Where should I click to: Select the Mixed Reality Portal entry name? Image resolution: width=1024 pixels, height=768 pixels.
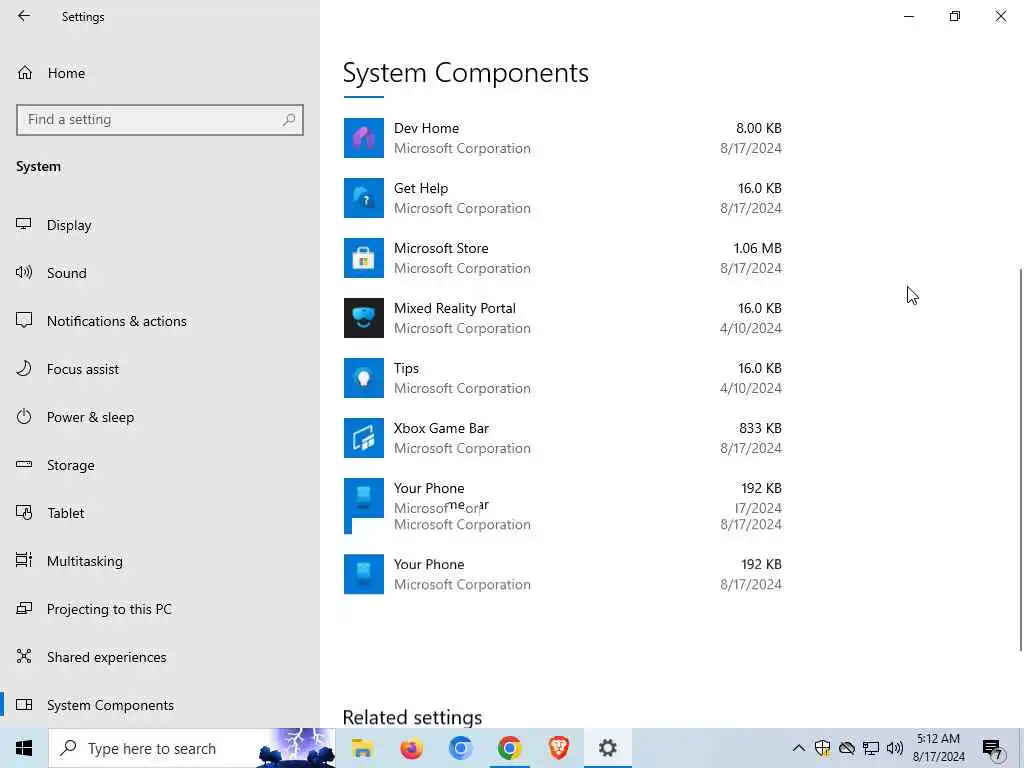tap(455, 308)
